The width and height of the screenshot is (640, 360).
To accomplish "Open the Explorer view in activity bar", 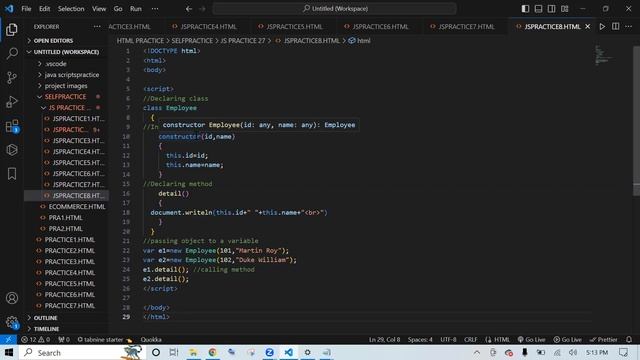I will [x=12, y=29].
